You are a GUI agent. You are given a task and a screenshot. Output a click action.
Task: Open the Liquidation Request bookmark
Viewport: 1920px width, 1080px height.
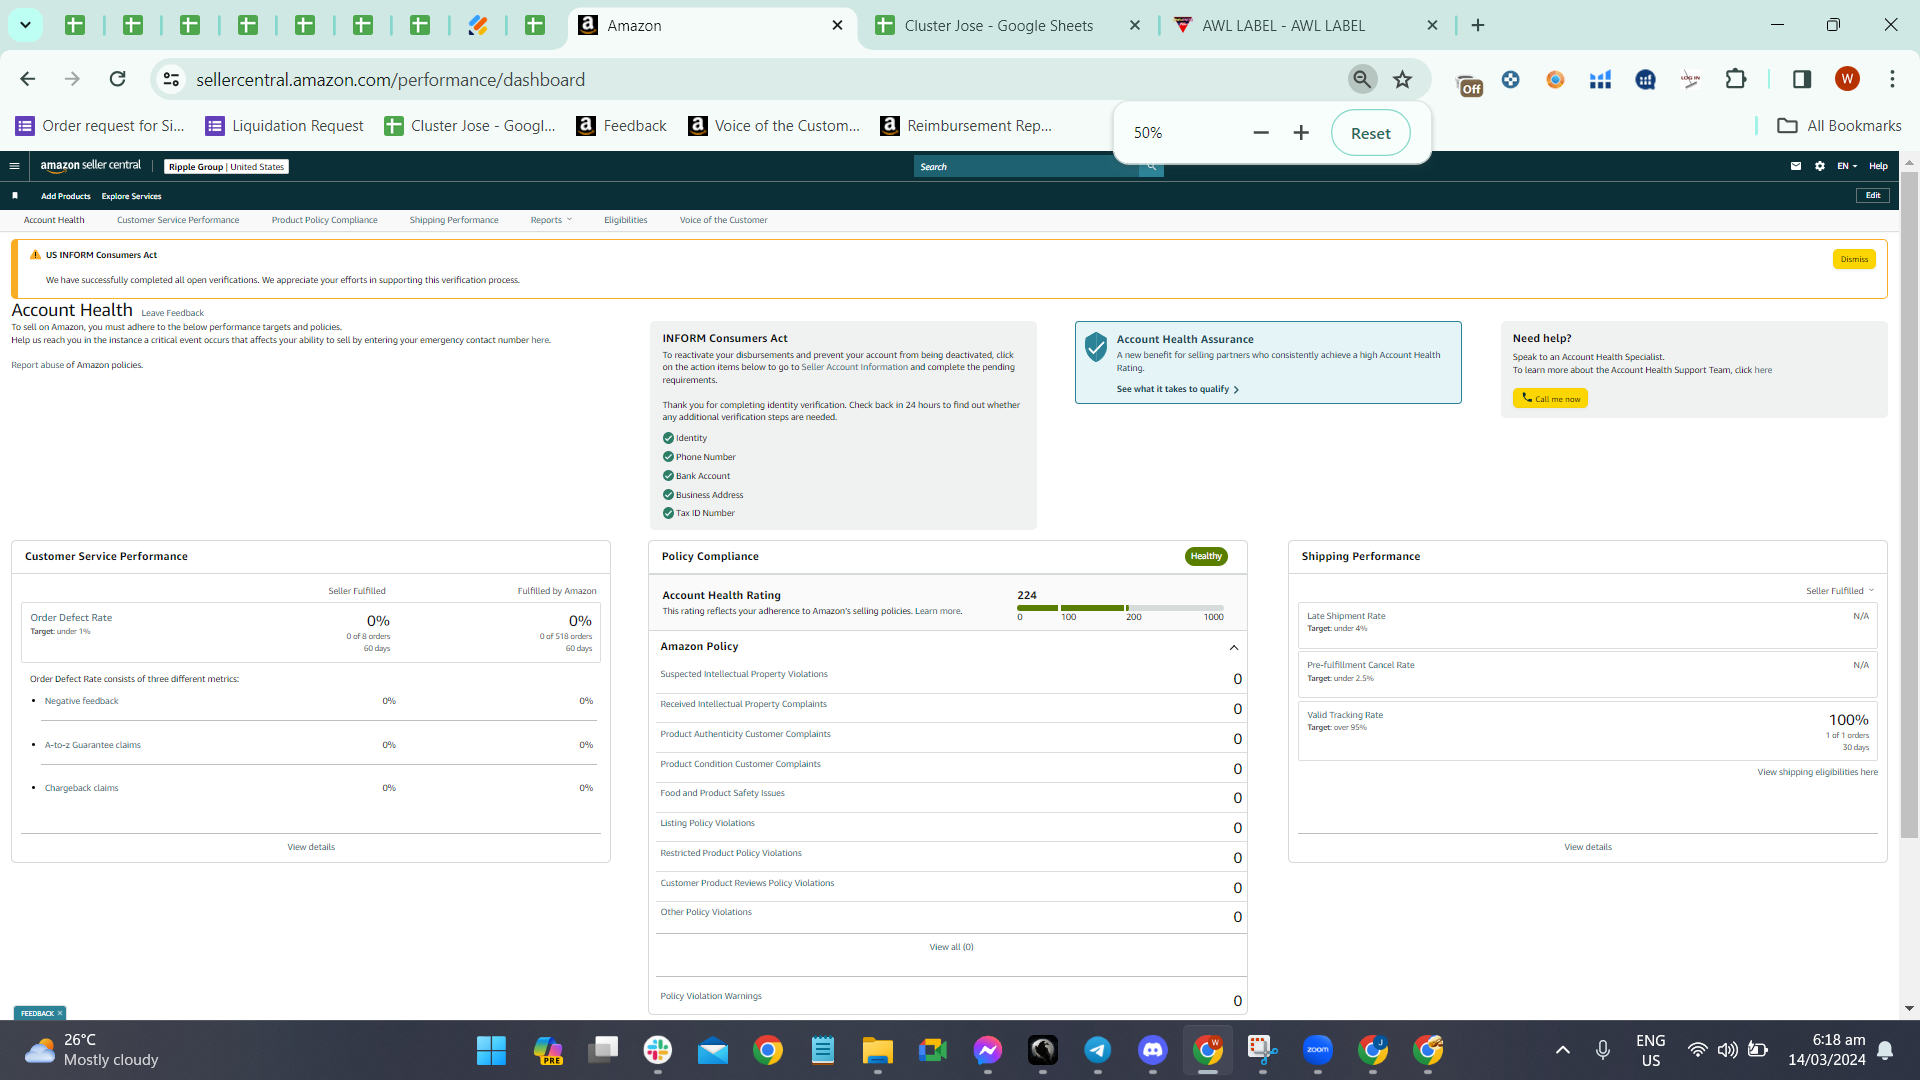pyautogui.click(x=285, y=125)
